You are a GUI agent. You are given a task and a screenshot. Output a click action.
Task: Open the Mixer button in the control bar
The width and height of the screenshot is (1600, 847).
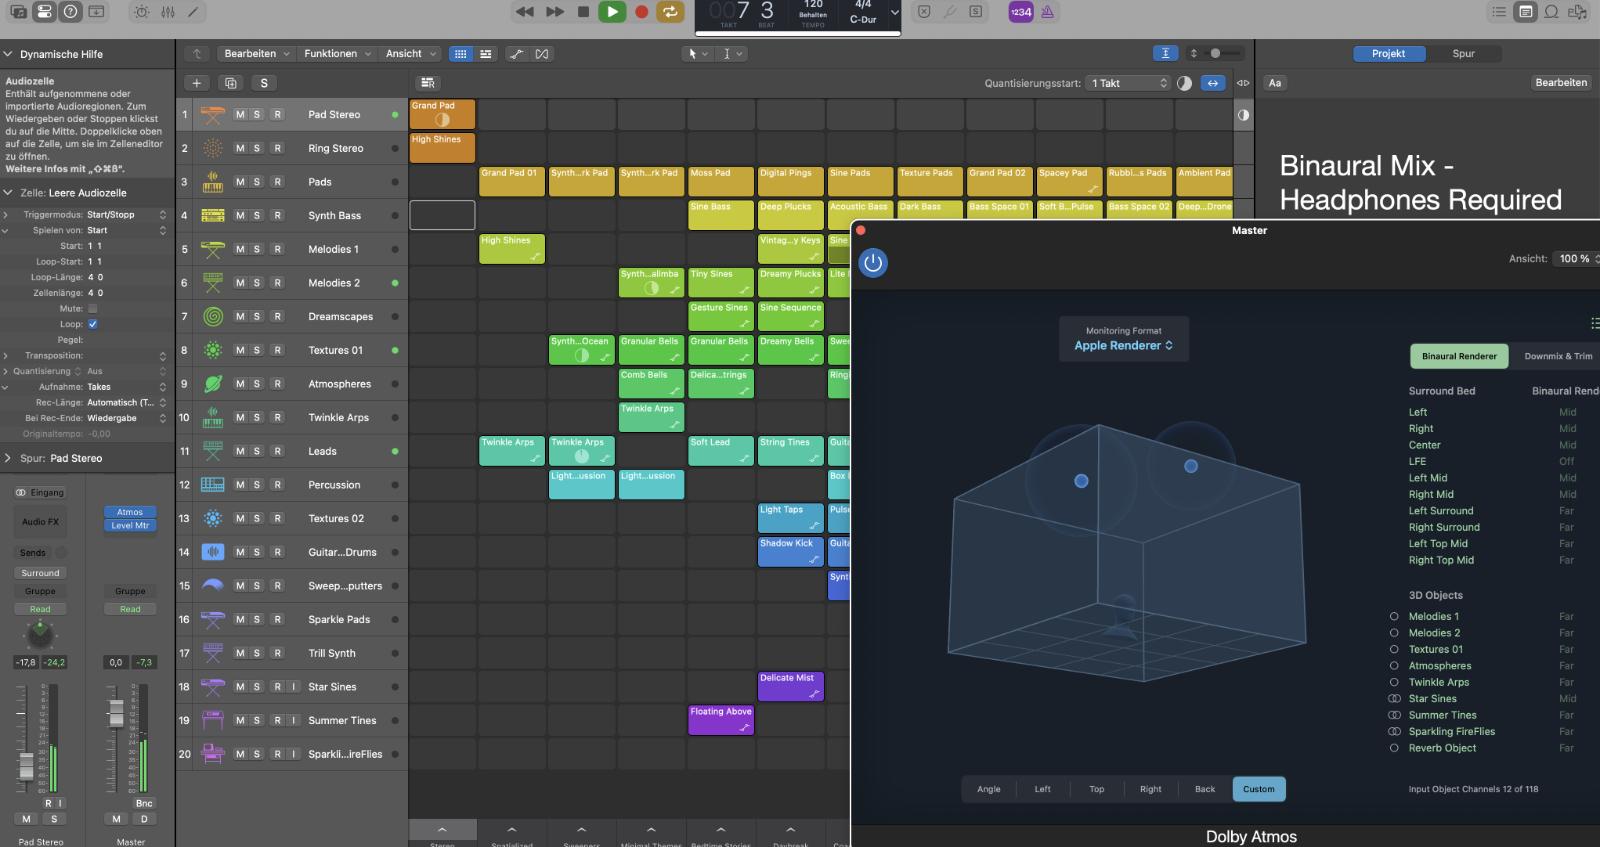(168, 12)
